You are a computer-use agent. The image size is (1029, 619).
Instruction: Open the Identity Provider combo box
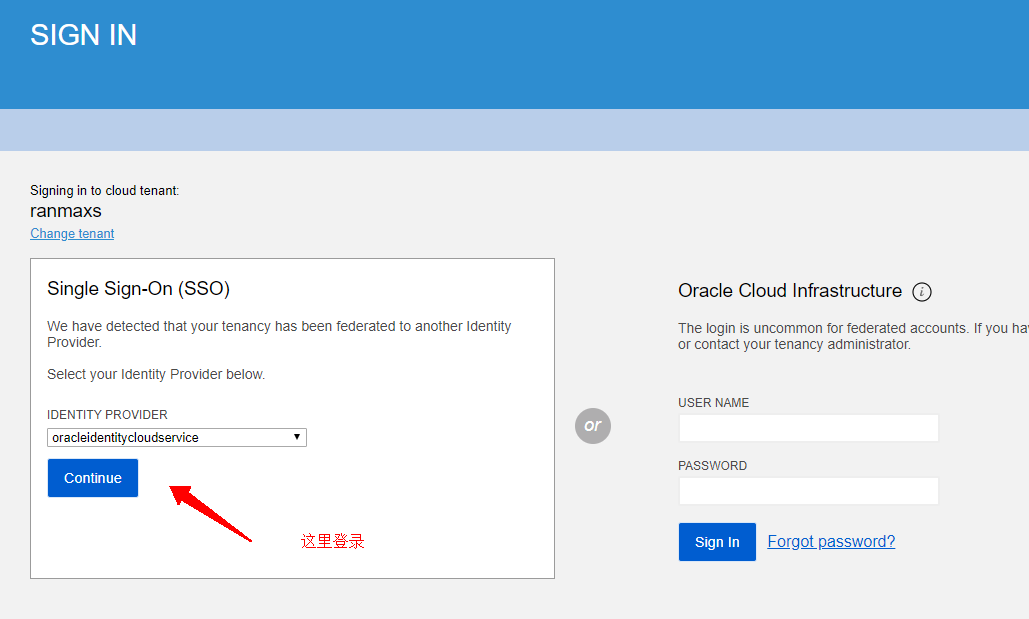click(x=176, y=438)
